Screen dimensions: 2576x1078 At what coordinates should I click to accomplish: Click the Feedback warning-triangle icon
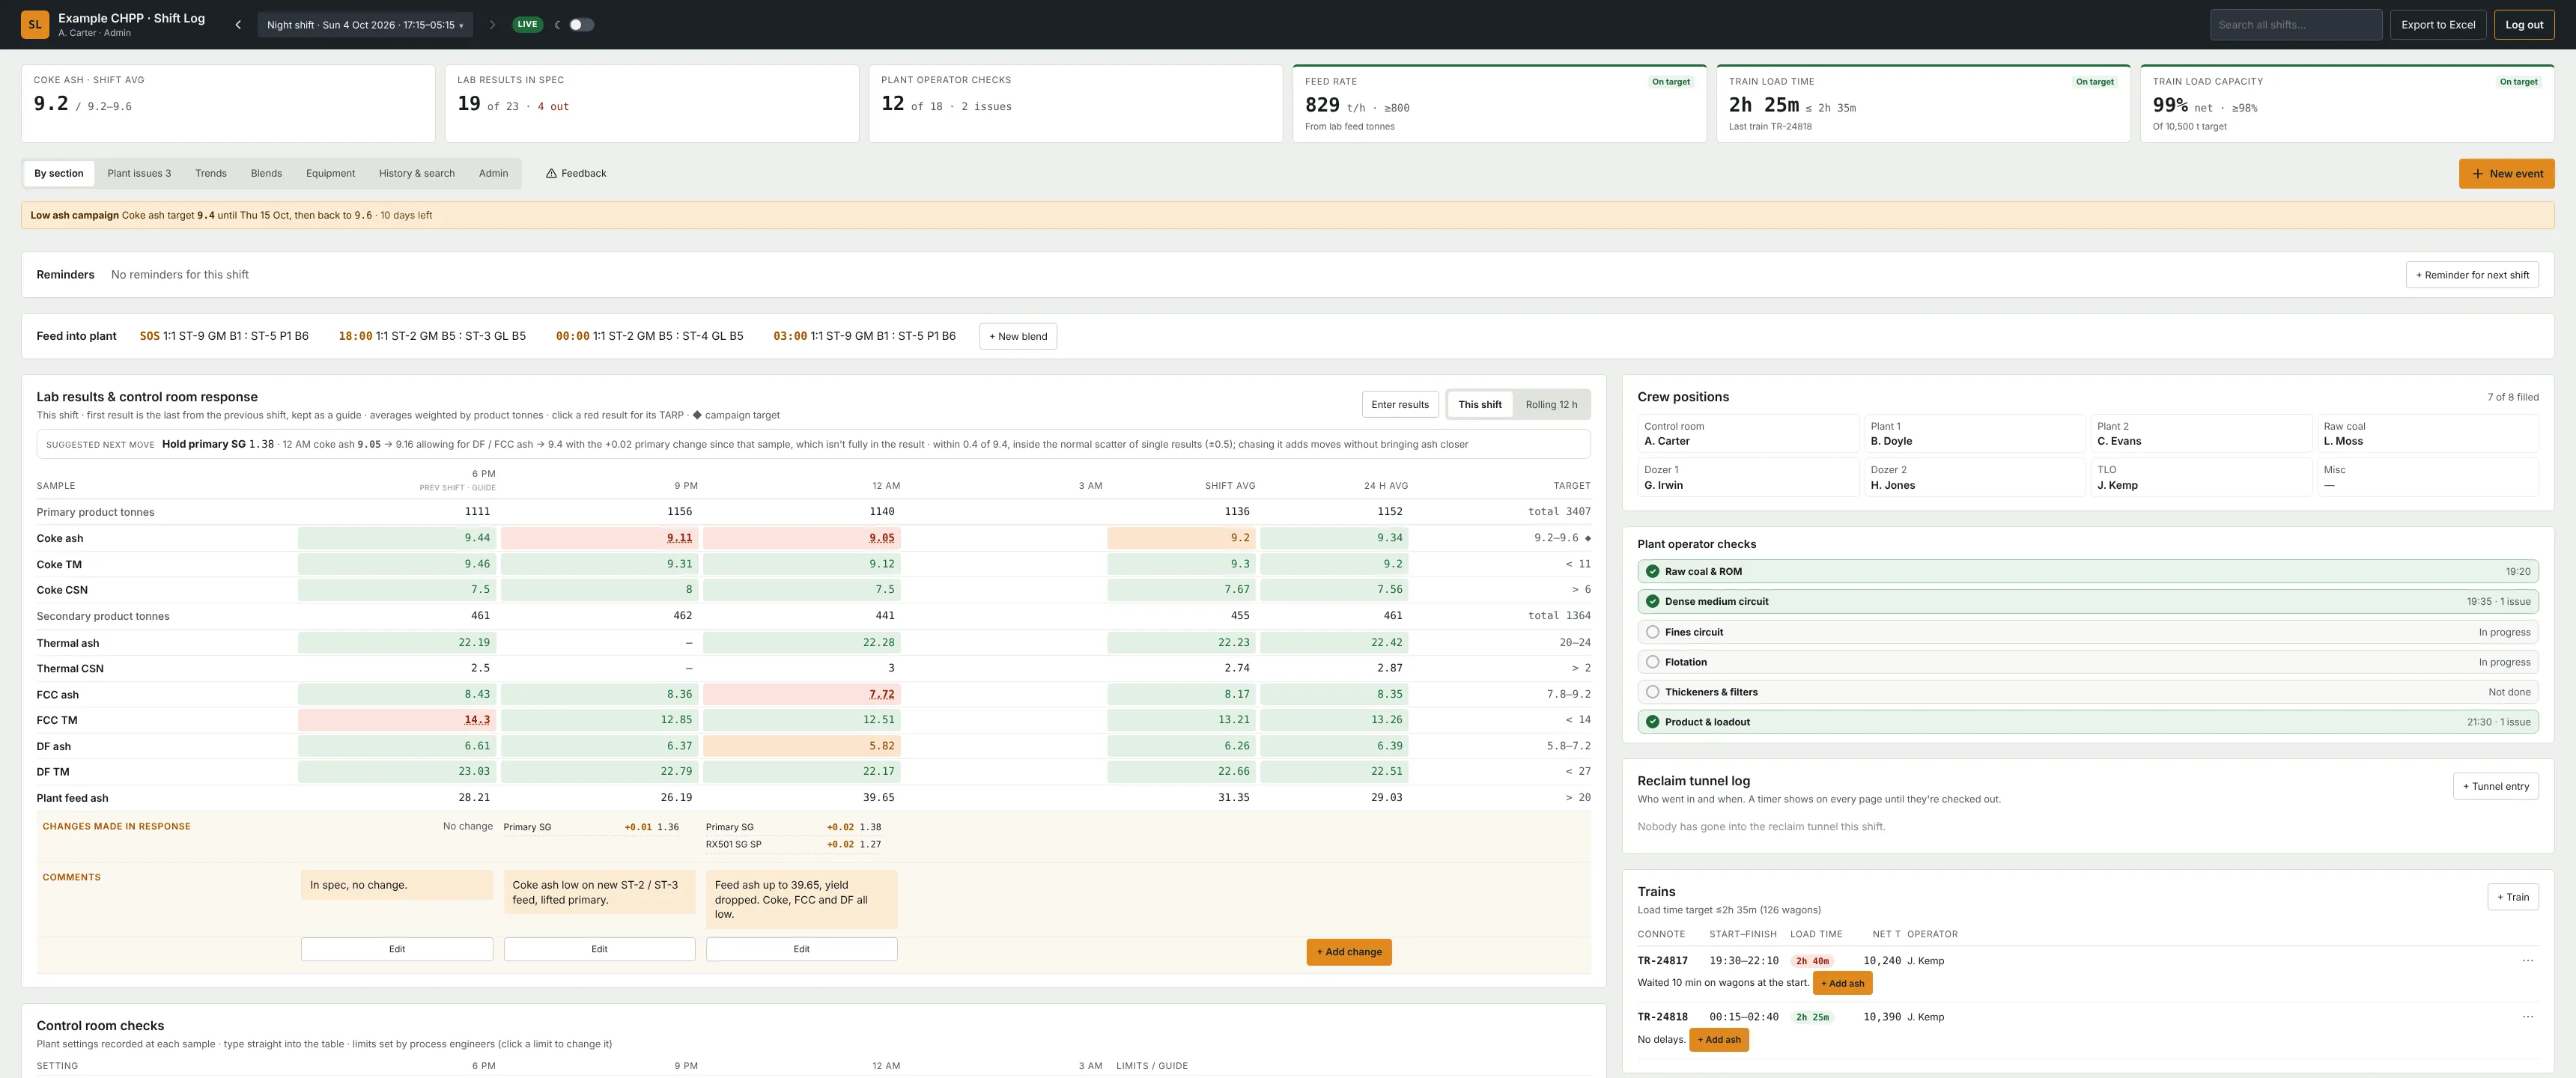(551, 173)
